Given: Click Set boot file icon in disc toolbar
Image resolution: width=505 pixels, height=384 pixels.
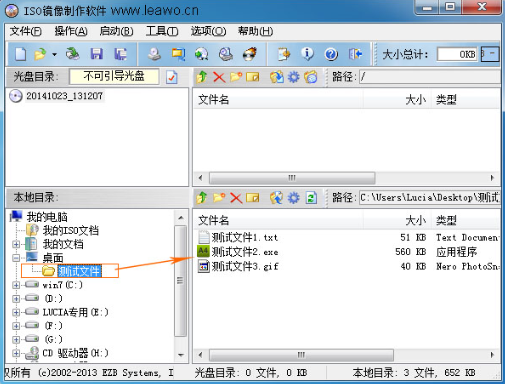Looking at the screenshot, I should 311,77.
